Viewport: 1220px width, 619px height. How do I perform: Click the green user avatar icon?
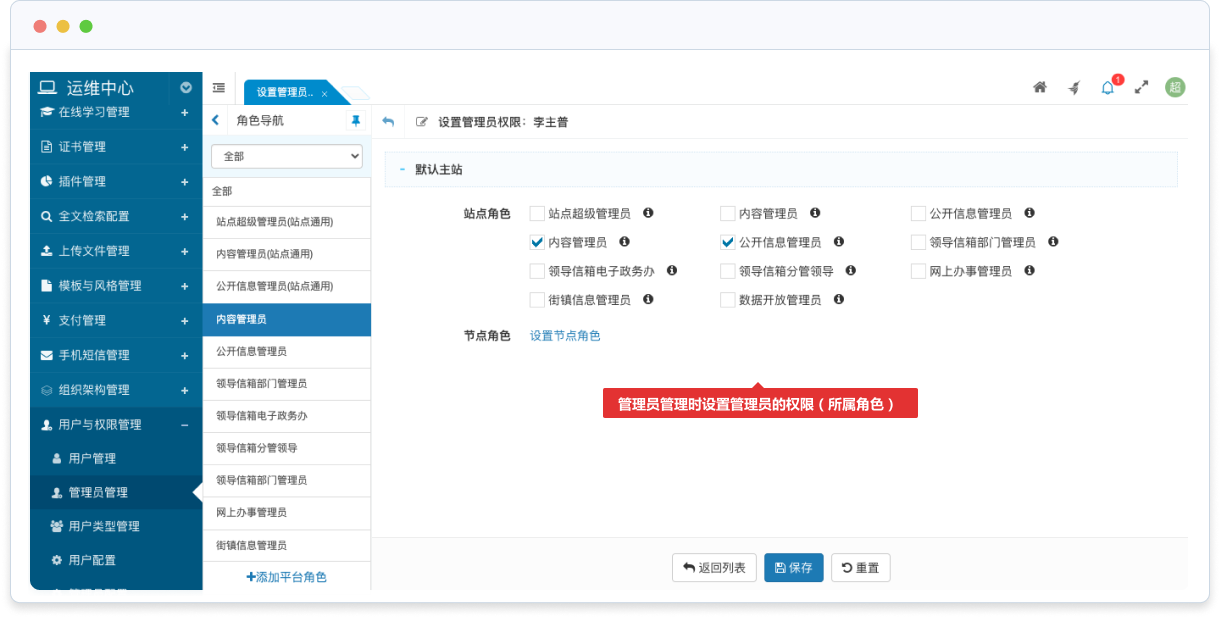(x=1175, y=88)
